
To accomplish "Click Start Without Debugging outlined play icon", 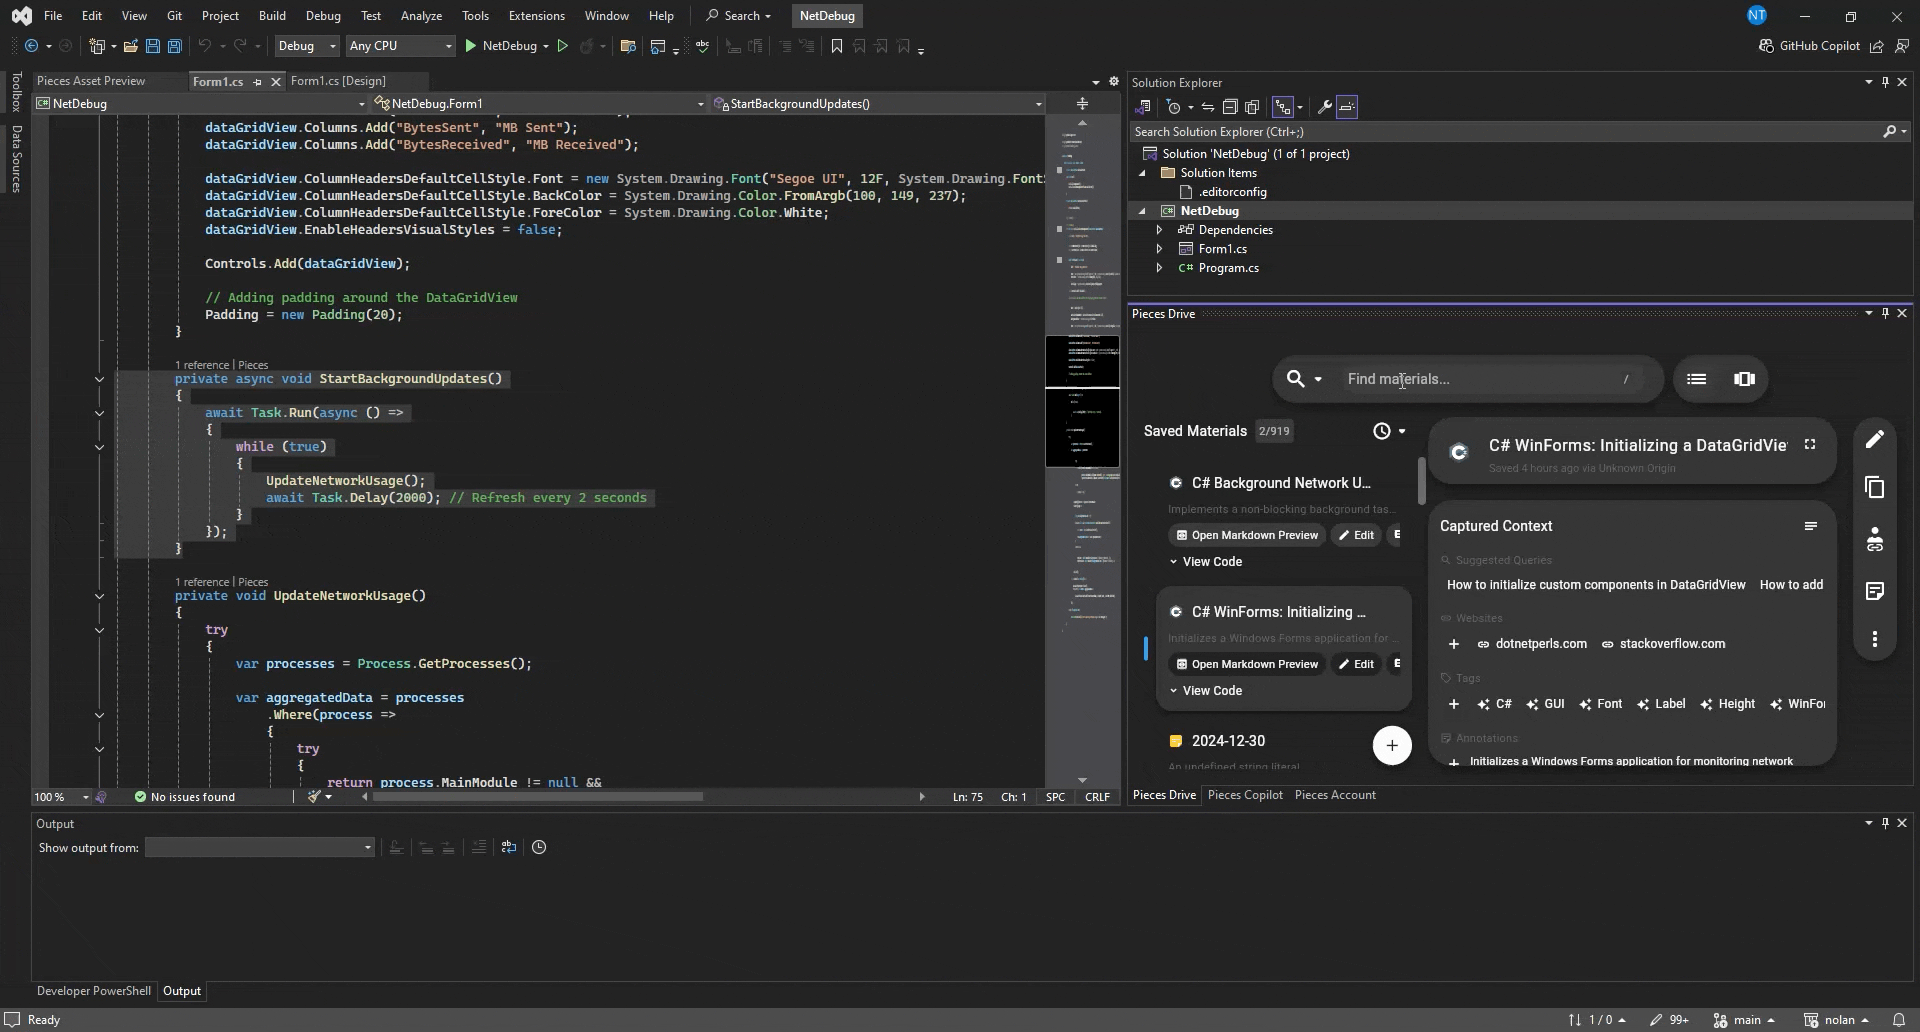I will [x=562, y=46].
